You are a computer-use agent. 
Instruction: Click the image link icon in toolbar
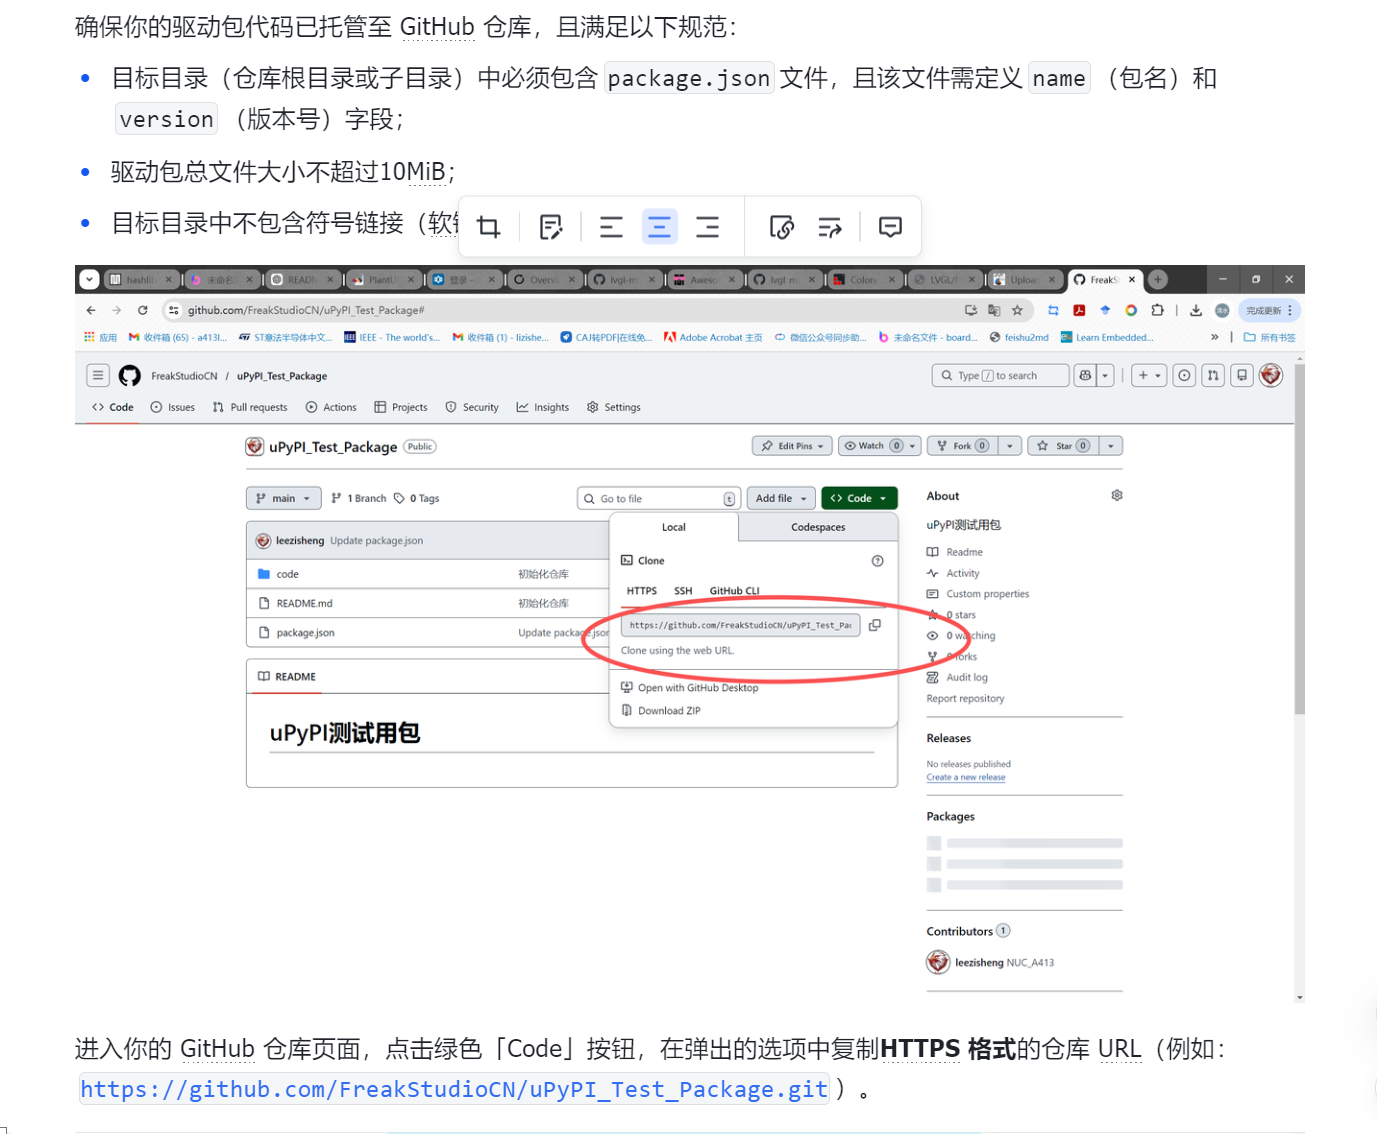tap(781, 227)
